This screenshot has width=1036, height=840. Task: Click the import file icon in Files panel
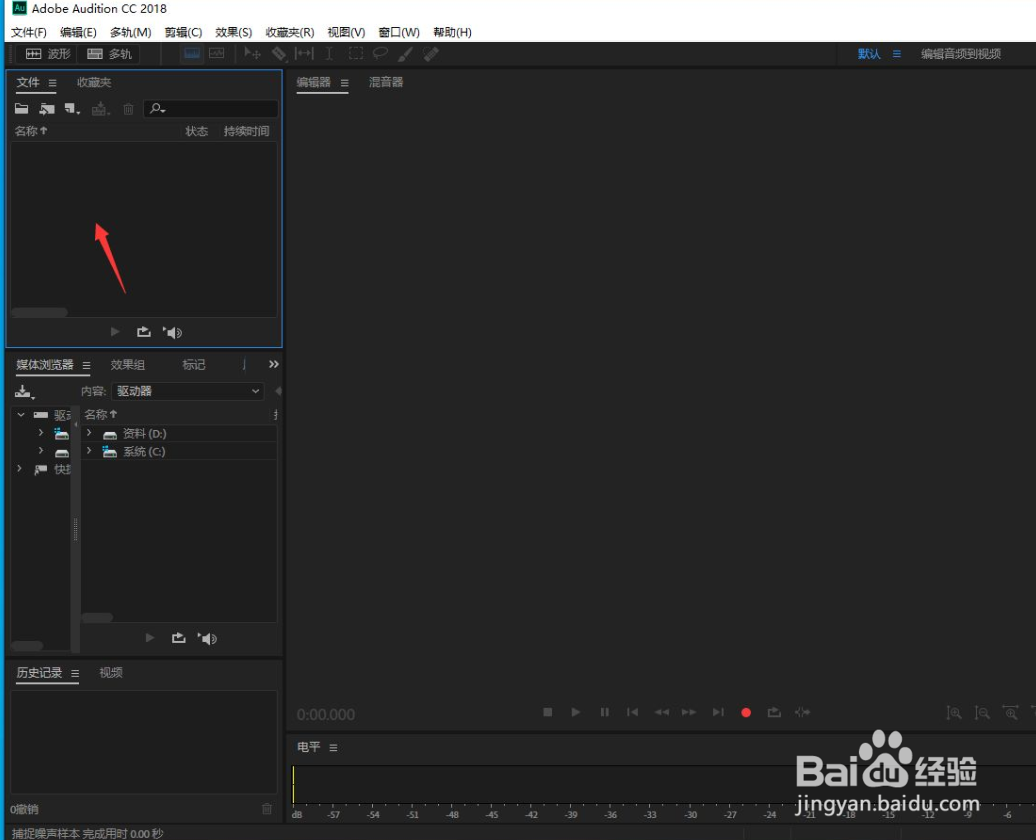click(x=46, y=108)
